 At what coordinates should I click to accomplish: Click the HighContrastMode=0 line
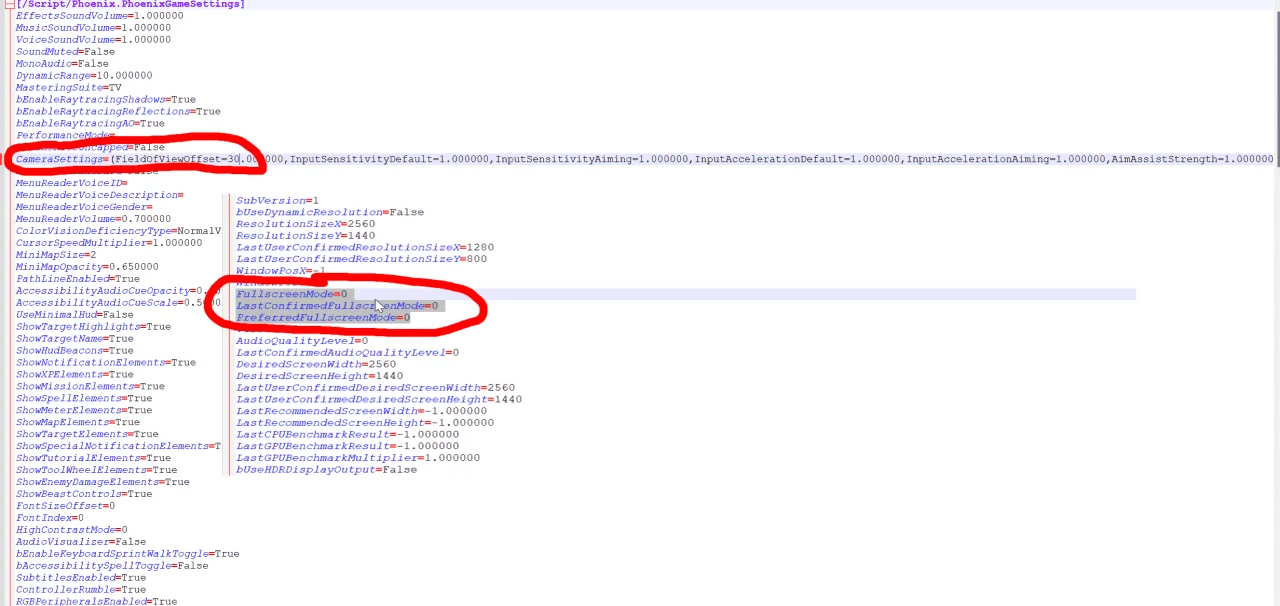pyautogui.click(x=71, y=532)
